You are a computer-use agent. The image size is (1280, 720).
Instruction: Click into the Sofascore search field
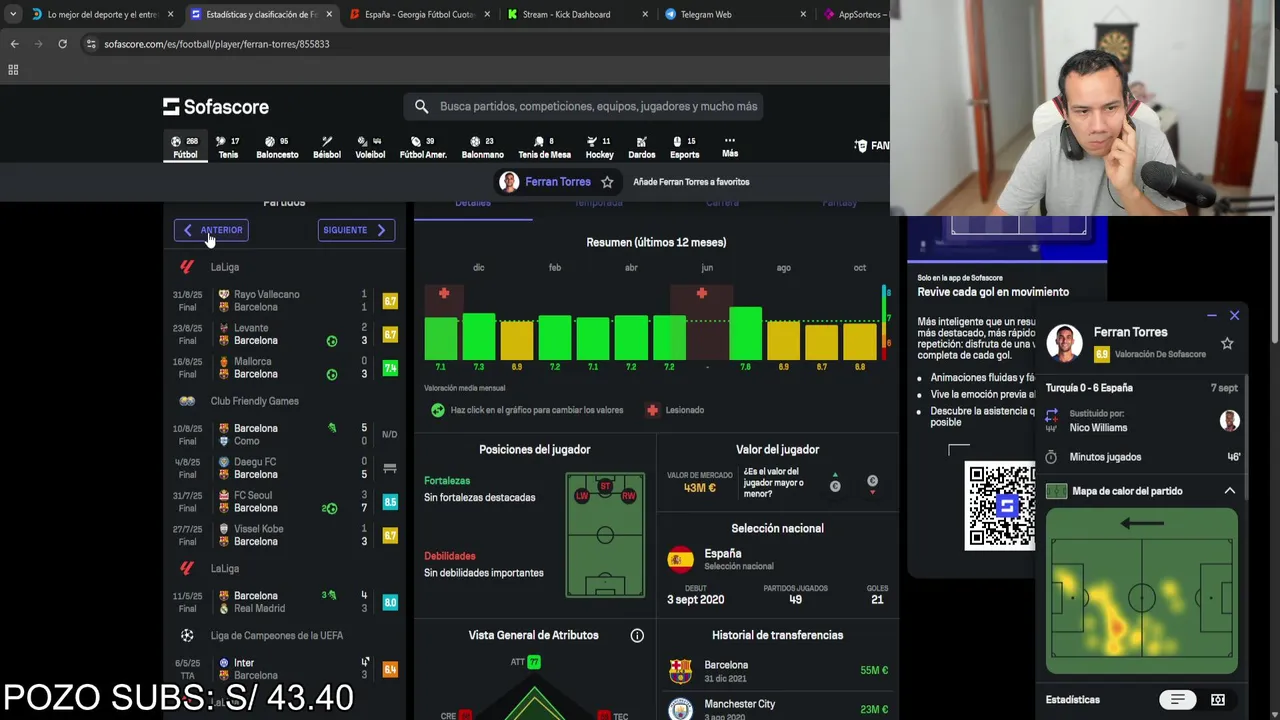(x=583, y=106)
